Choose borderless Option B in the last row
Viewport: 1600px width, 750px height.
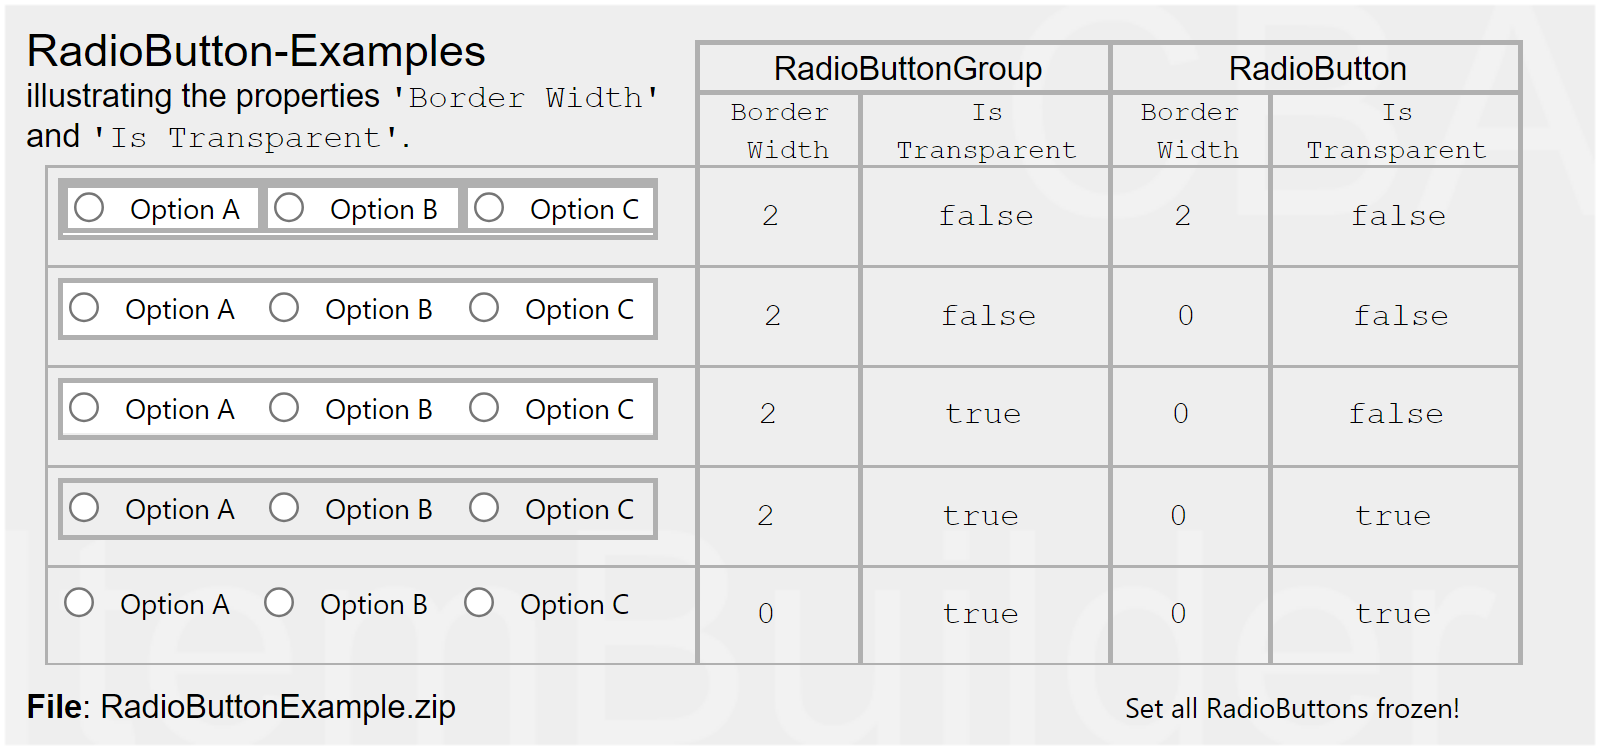click(x=279, y=603)
